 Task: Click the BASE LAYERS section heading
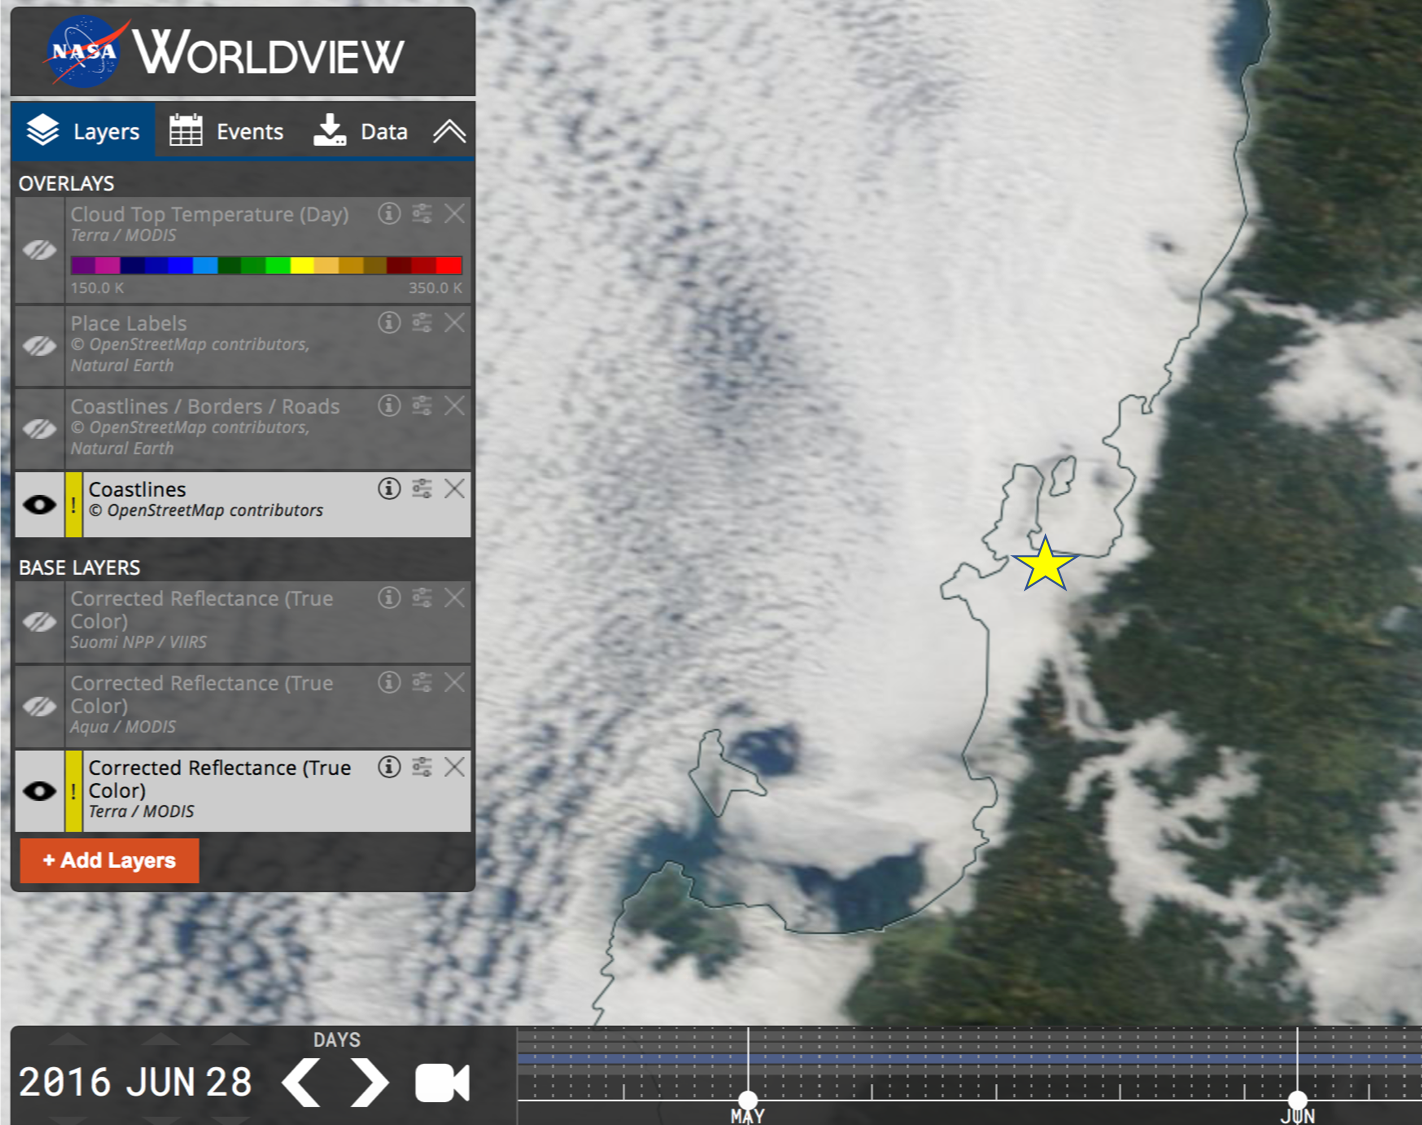pyautogui.click(x=79, y=567)
